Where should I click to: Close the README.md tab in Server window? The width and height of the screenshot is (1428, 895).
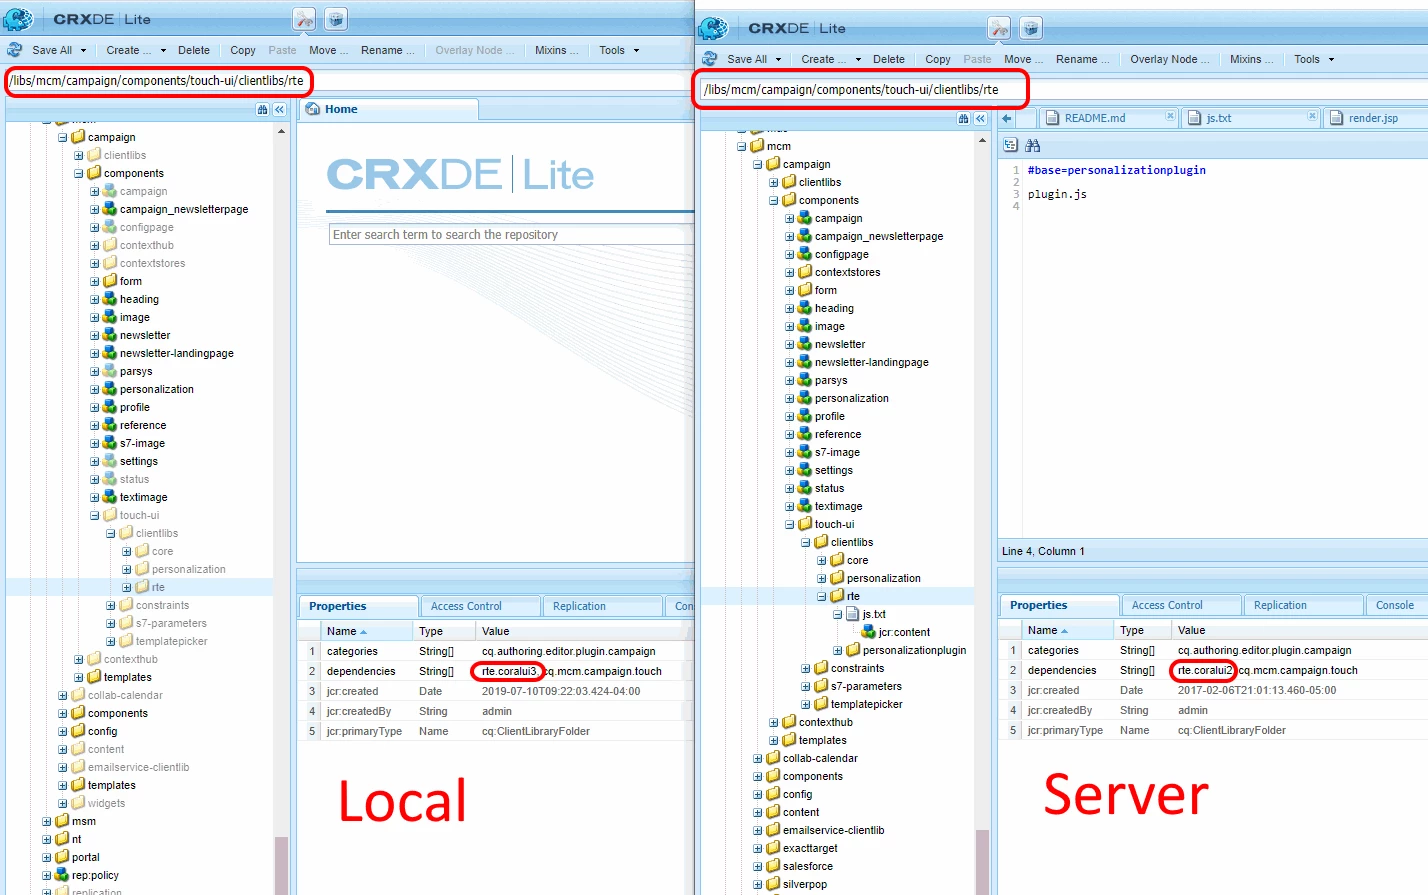(x=1170, y=117)
